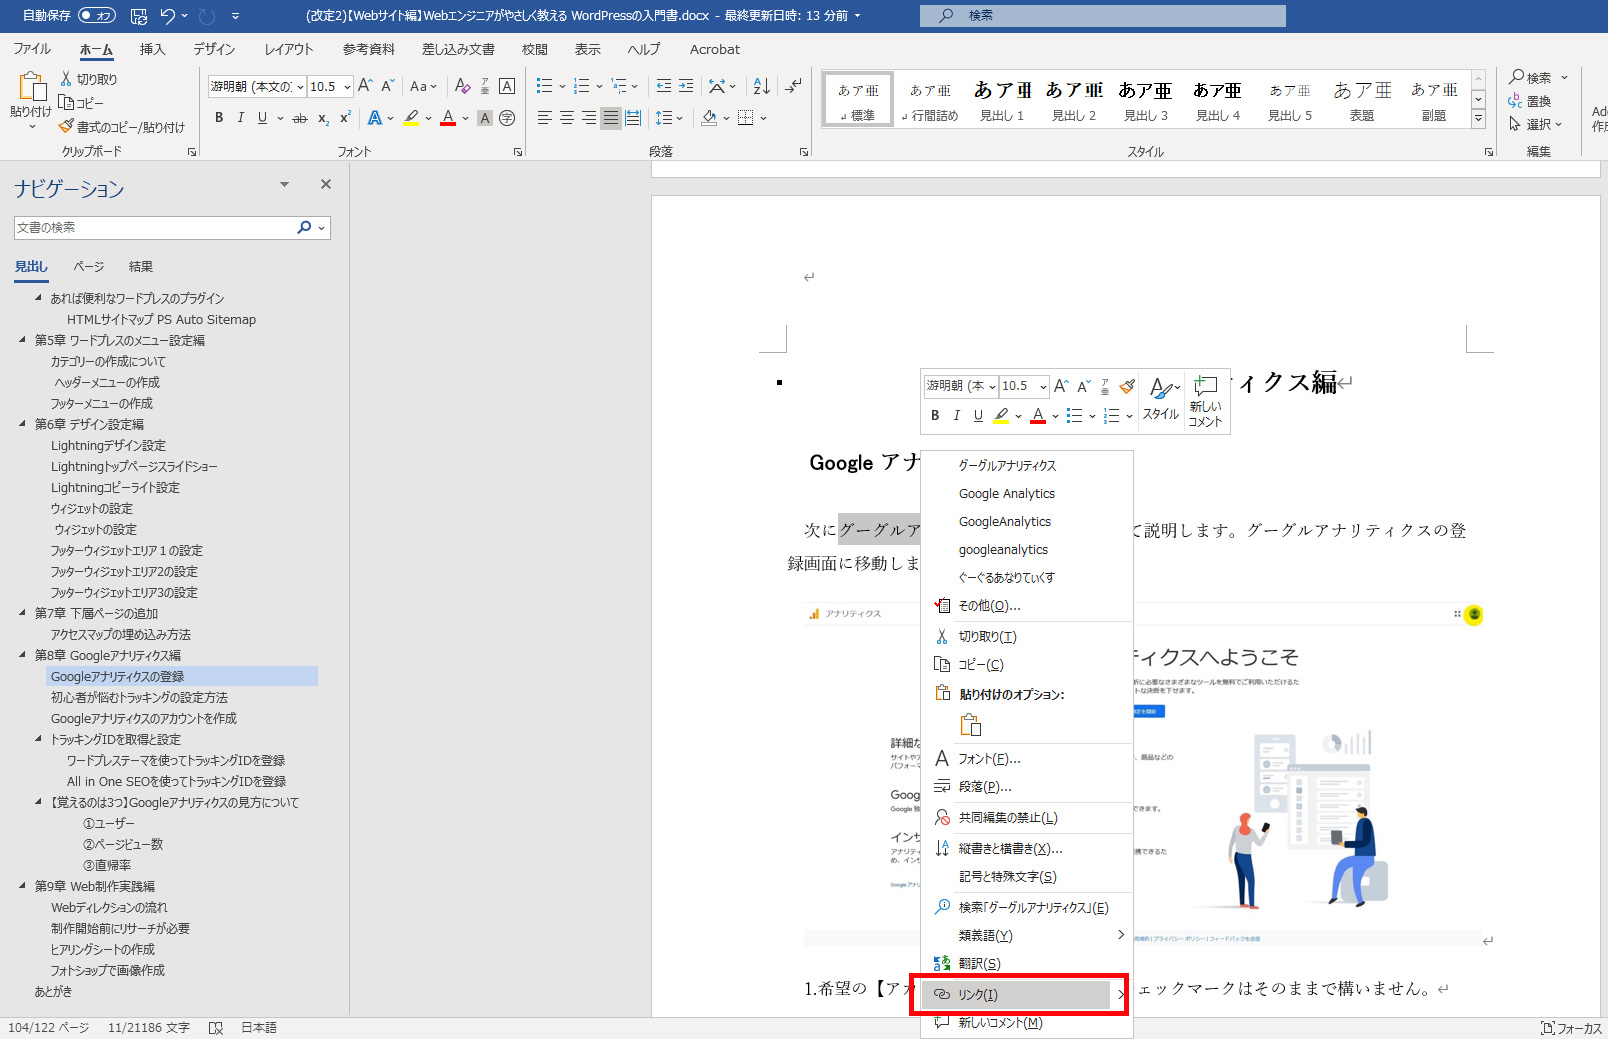The width and height of the screenshot is (1608, 1039).
Task: Click Clear All Formatting icon
Action: (462, 86)
